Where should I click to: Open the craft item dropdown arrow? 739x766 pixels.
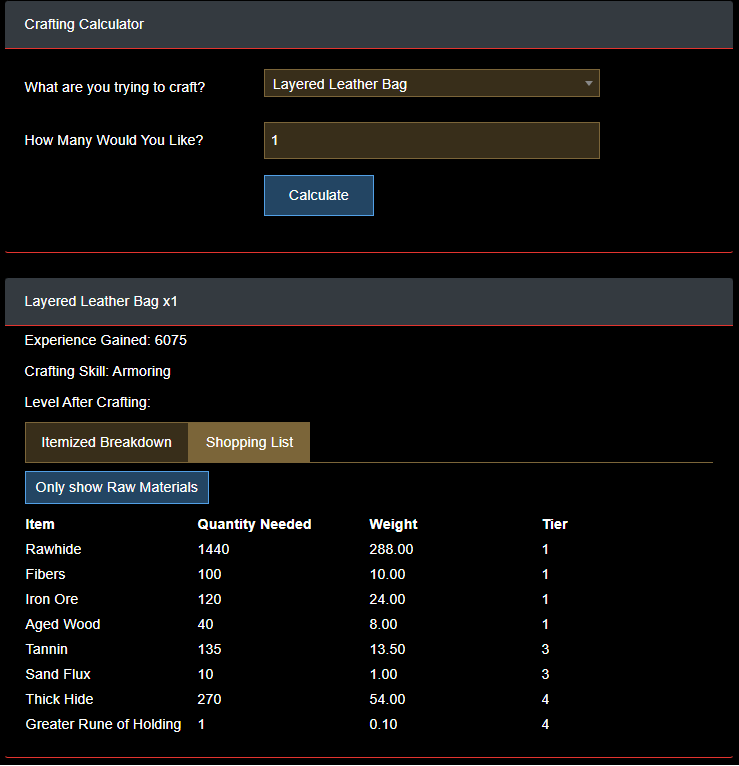pyautogui.click(x=589, y=84)
